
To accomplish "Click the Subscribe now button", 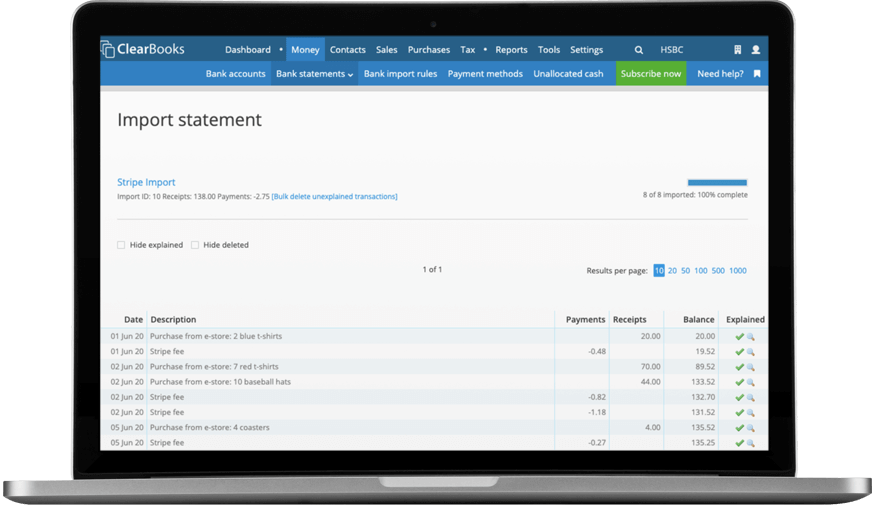I will click(650, 74).
